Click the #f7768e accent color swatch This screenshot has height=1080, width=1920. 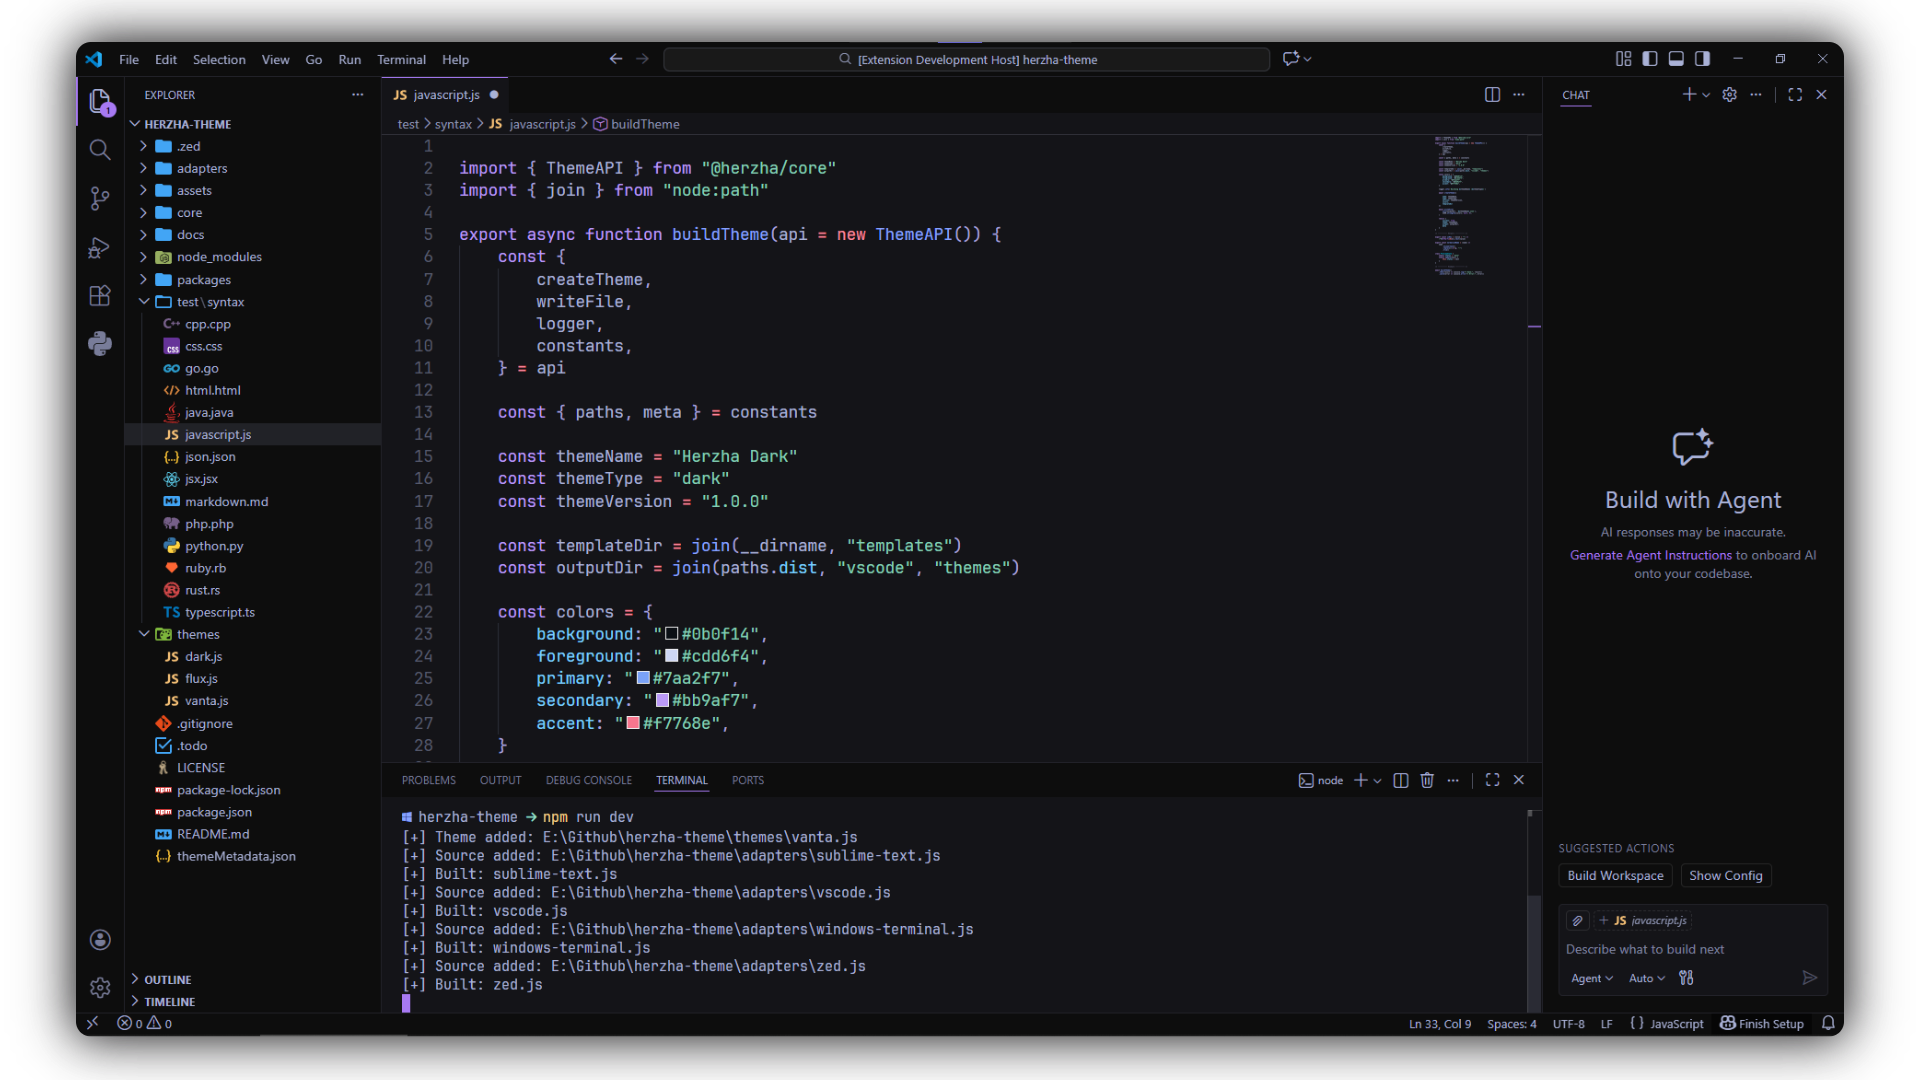(x=633, y=723)
